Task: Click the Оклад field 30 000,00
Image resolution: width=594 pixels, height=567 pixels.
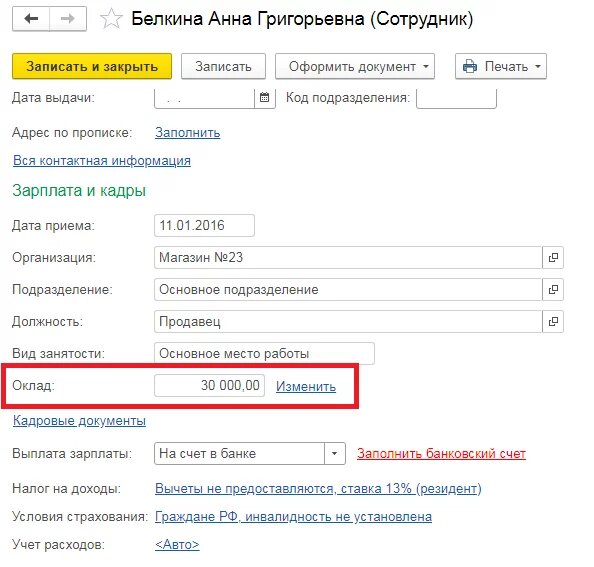Action: pyautogui.click(x=209, y=386)
